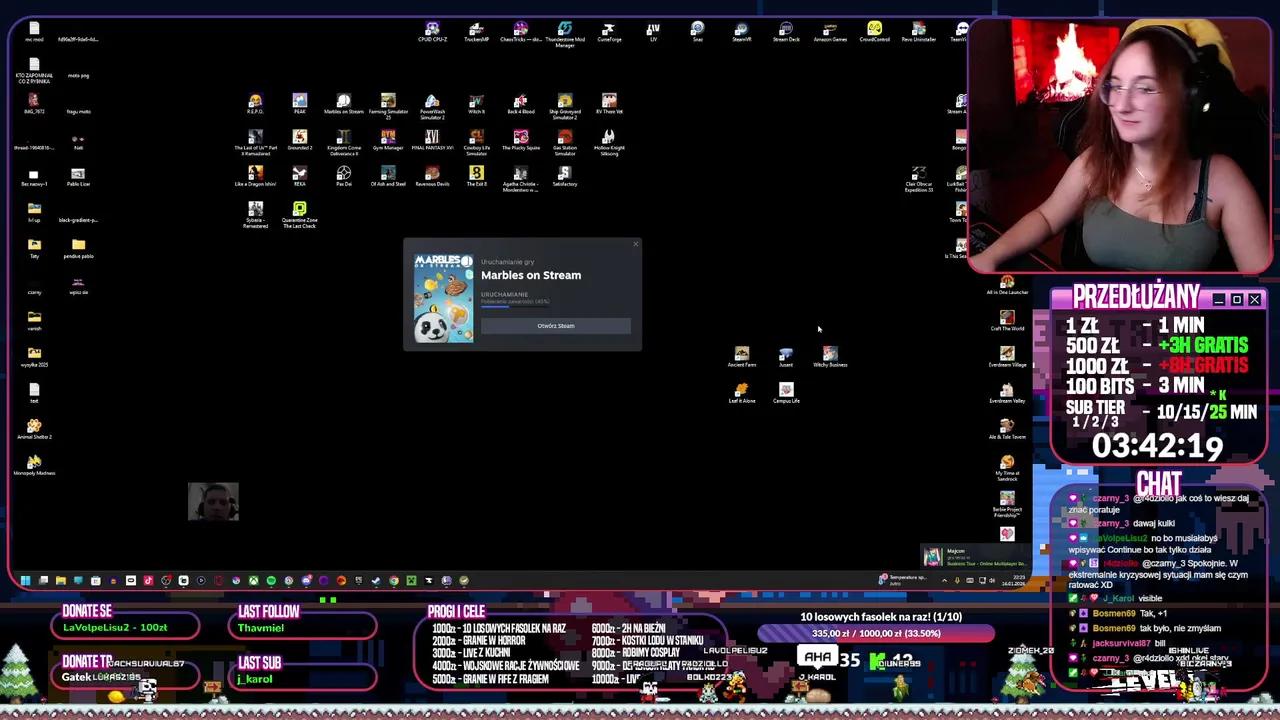Show hidden system tray icons
This screenshot has width=1280, height=720.
coord(944,581)
